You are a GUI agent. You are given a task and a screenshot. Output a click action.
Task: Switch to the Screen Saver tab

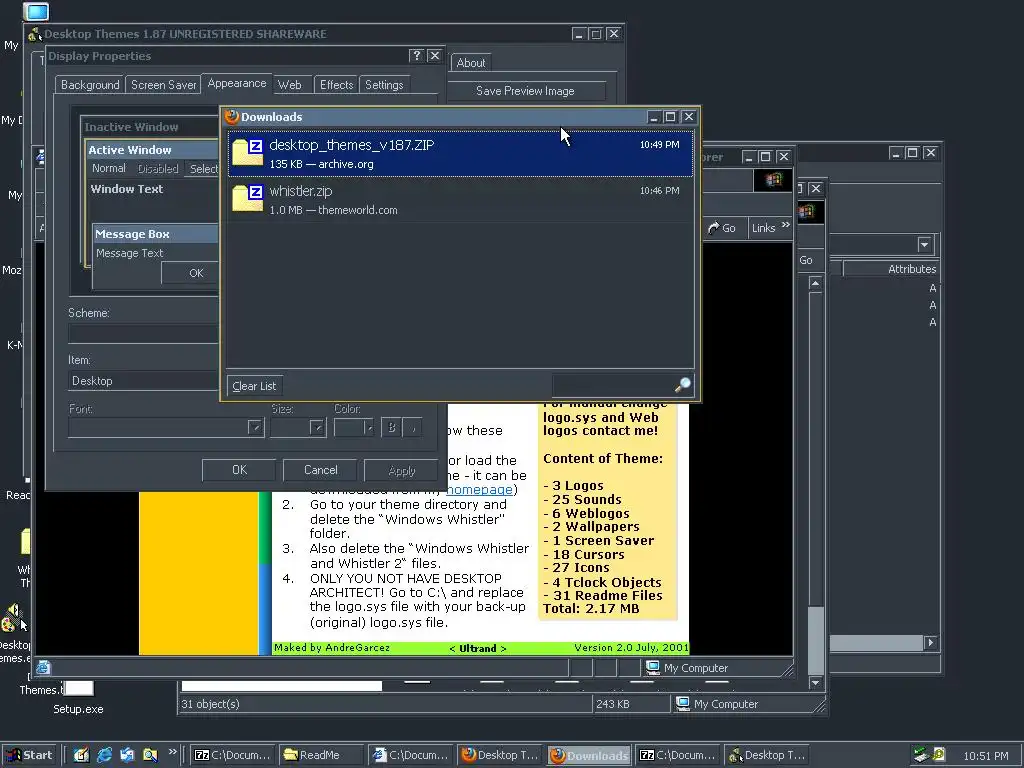(163, 85)
